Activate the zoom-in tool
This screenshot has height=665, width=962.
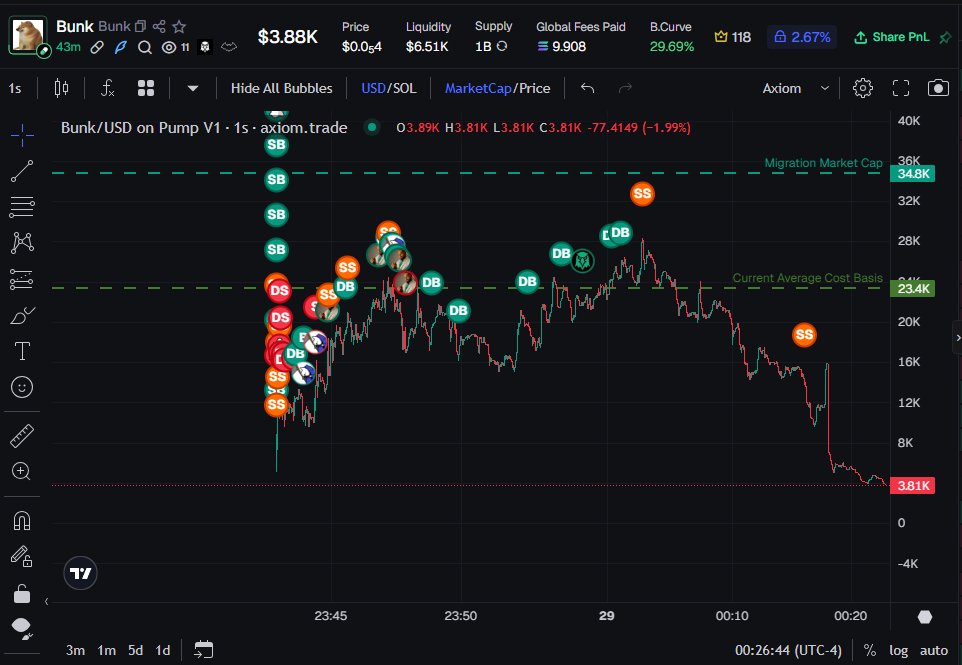(x=21, y=471)
